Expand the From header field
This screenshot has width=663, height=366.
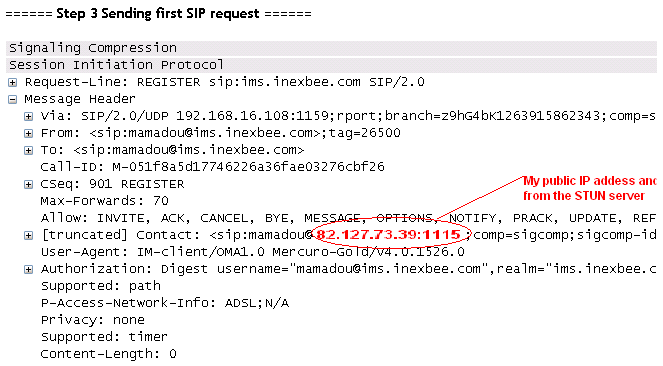click(x=28, y=134)
